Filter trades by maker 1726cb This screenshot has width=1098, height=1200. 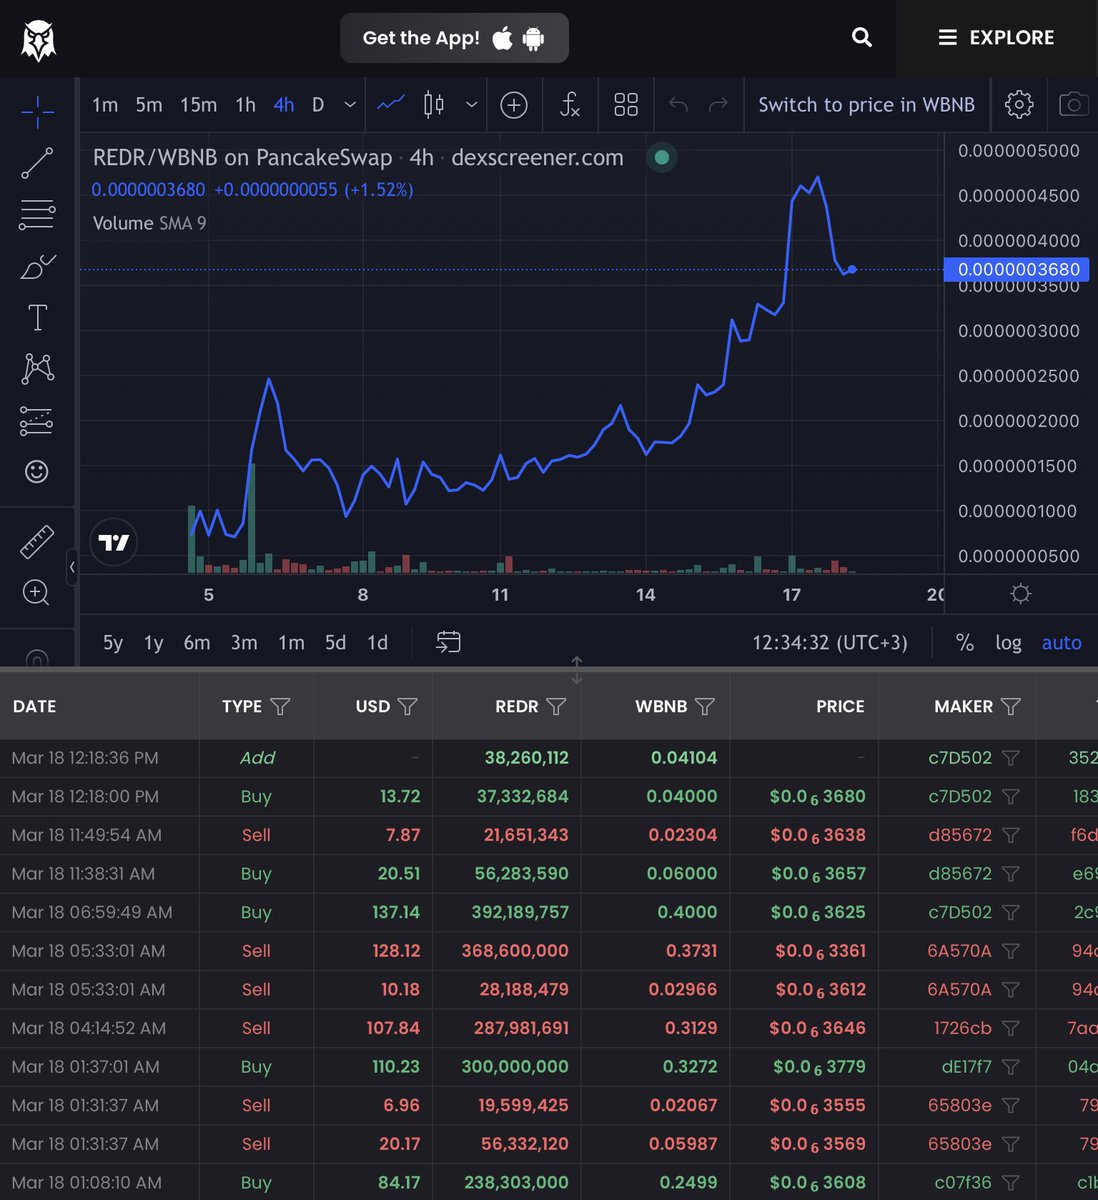(x=1011, y=1028)
